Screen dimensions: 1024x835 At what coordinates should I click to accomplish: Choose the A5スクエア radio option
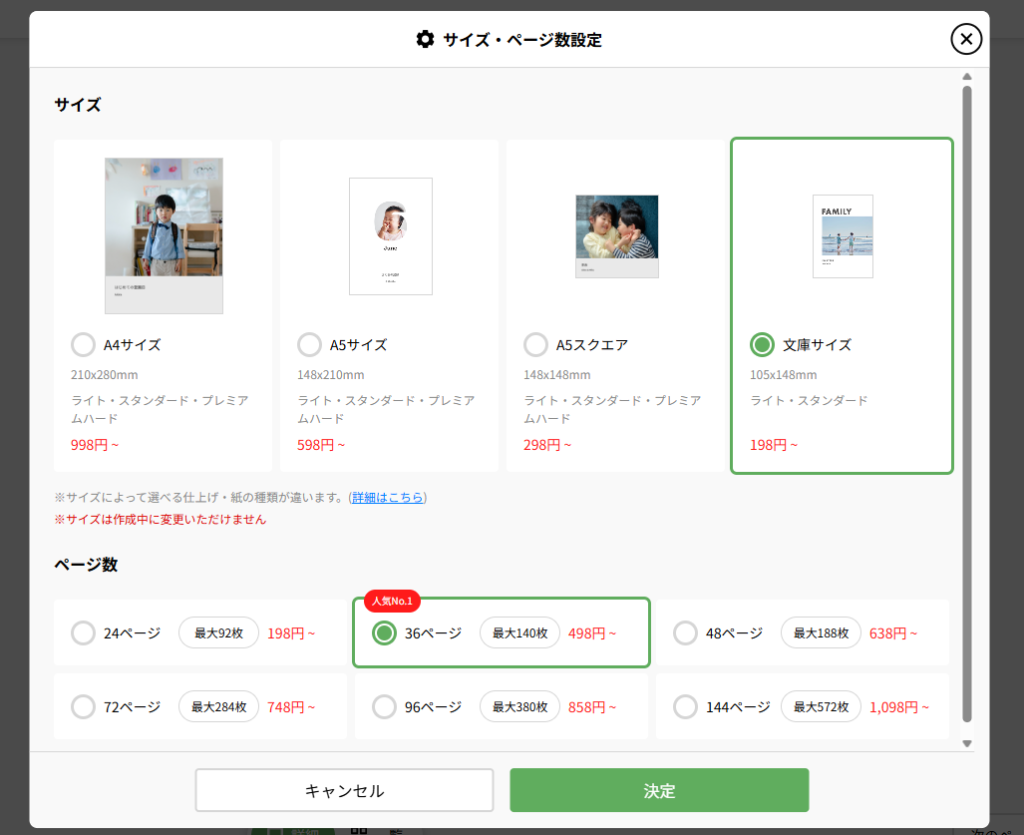[536, 345]
